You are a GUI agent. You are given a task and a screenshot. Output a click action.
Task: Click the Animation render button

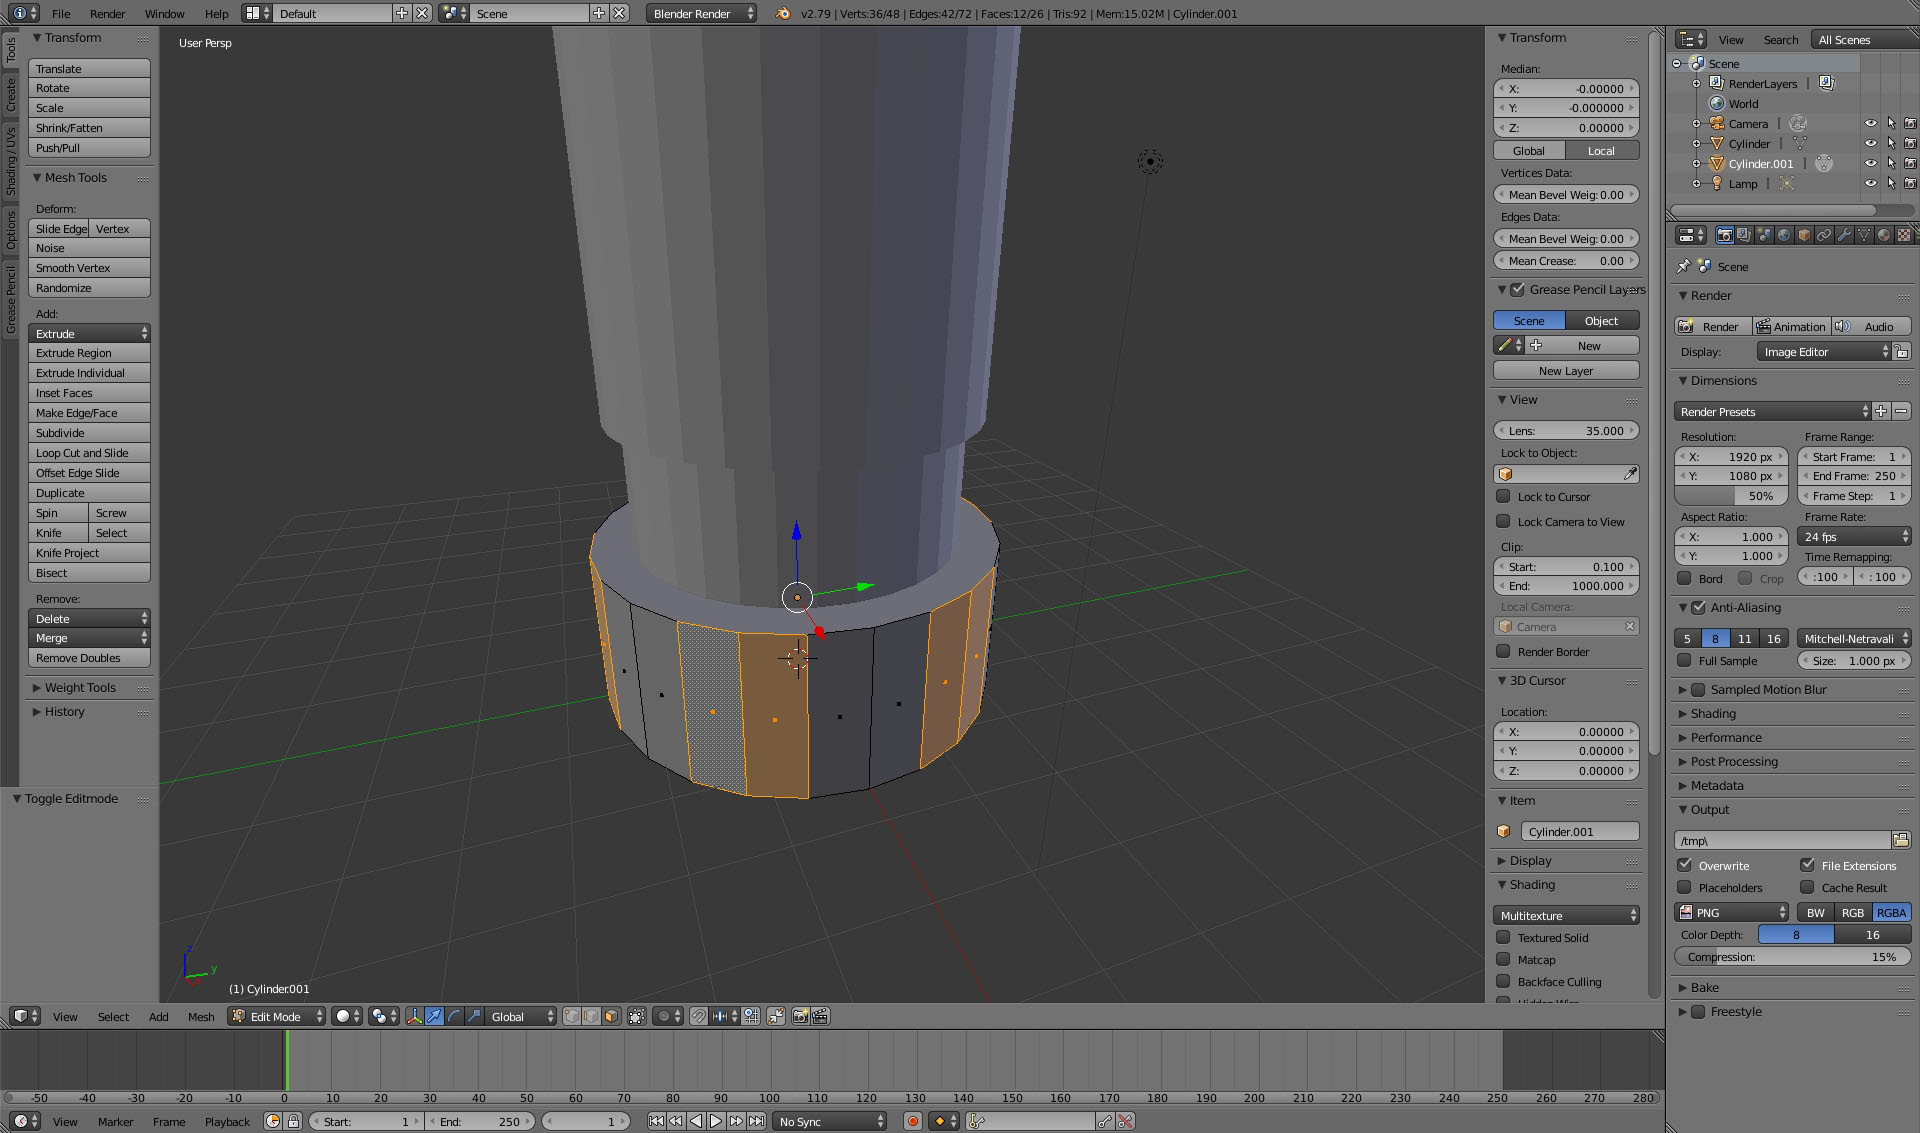coord(1791,326)
